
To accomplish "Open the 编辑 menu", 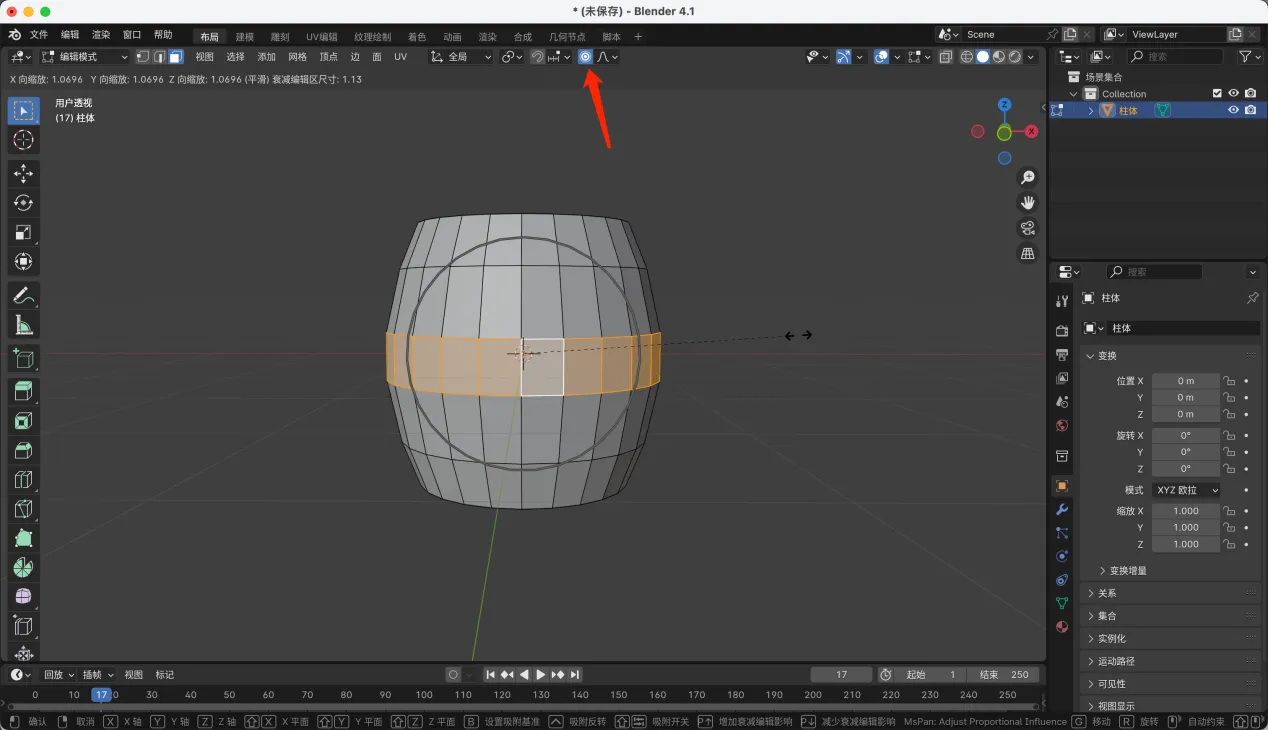I will (x=70, y=35).
